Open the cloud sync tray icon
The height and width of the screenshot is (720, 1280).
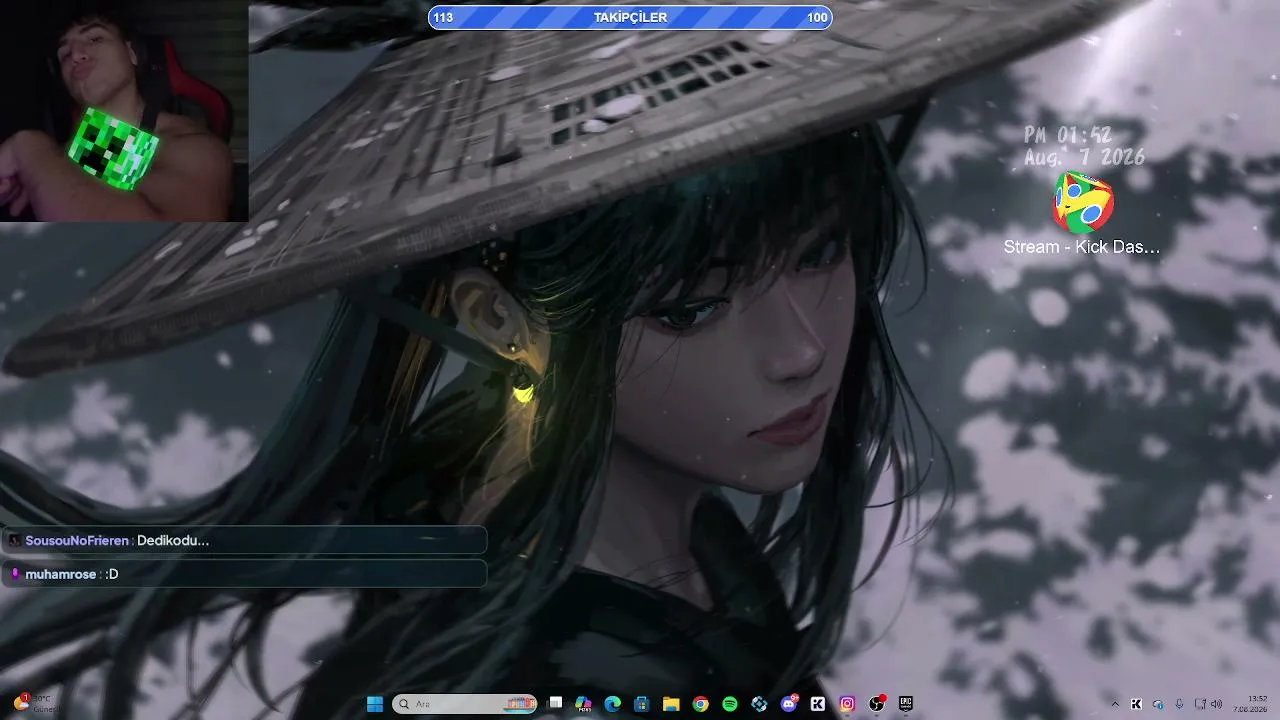(1158, 704)
